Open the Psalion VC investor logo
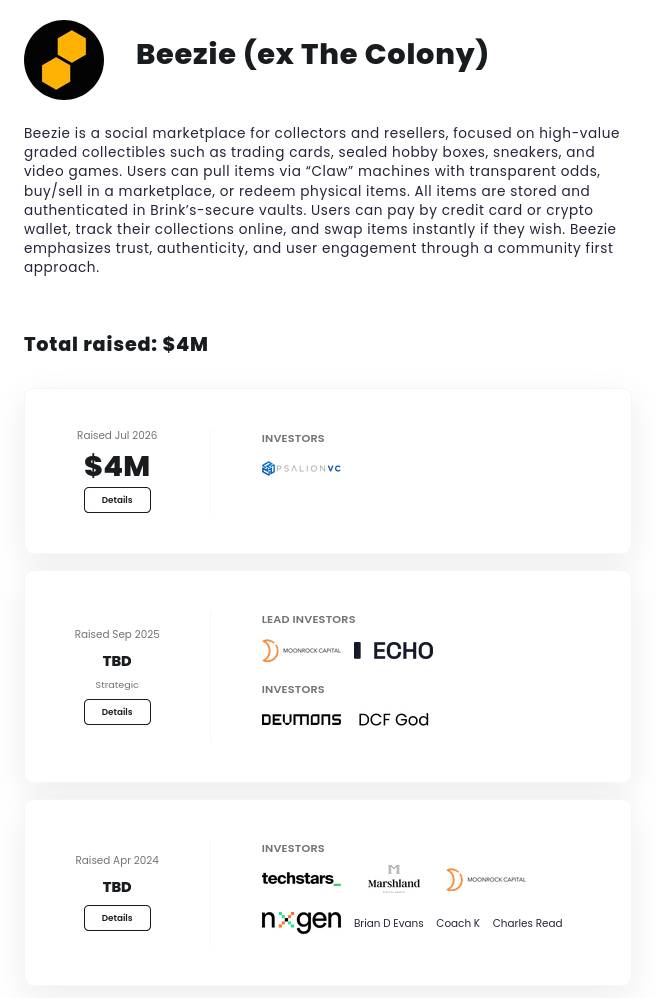Screen dimensions: 656x998 point(302,468)
